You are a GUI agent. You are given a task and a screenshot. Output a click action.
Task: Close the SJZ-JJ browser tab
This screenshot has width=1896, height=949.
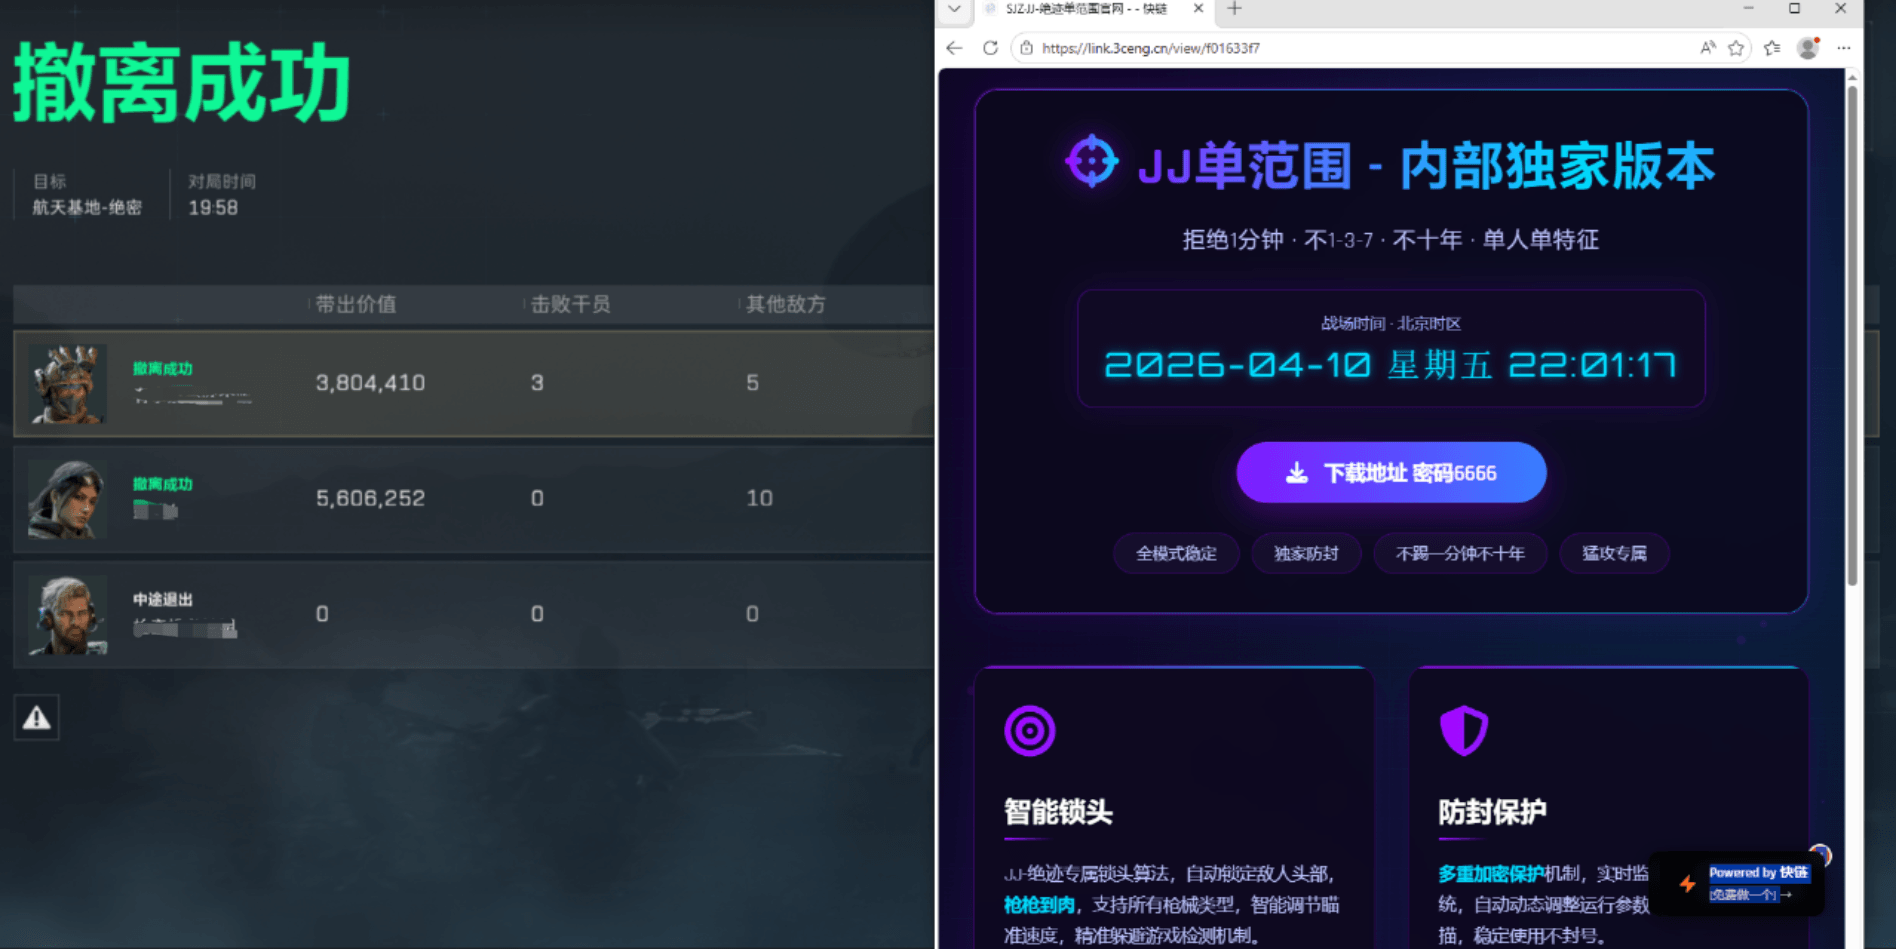pyautogui.click(x=1198, y=9)
